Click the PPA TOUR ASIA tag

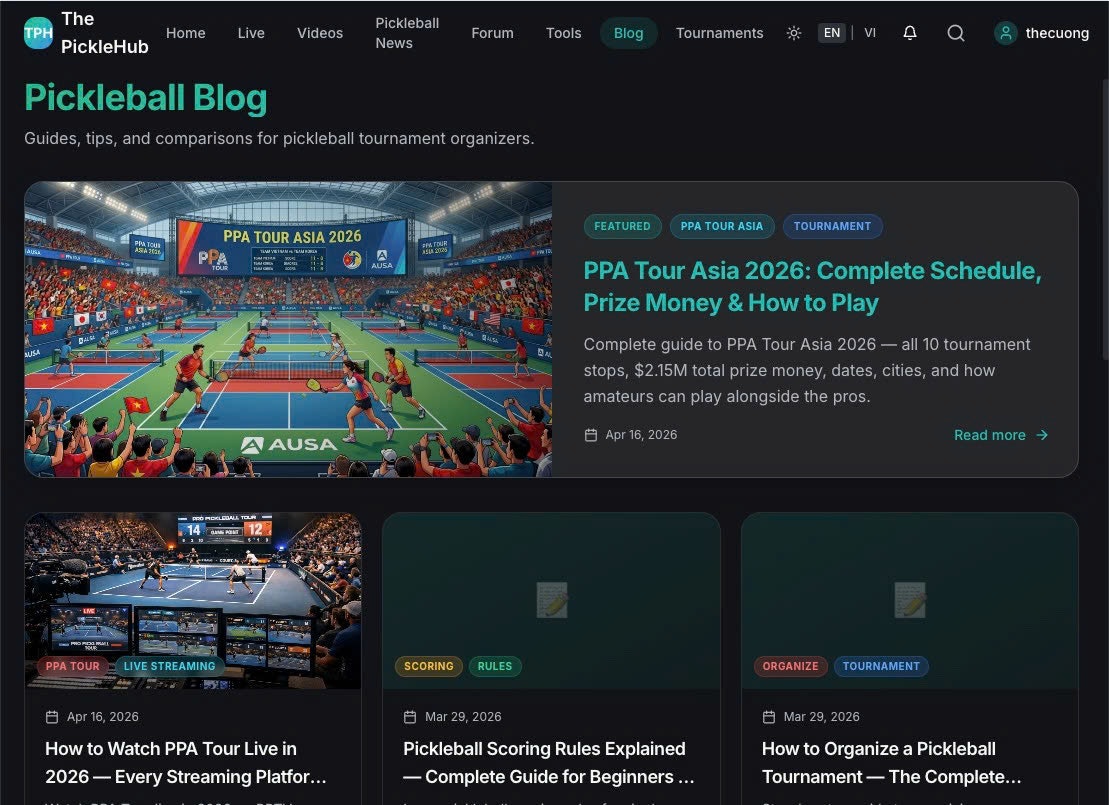(x=721, y=226)
